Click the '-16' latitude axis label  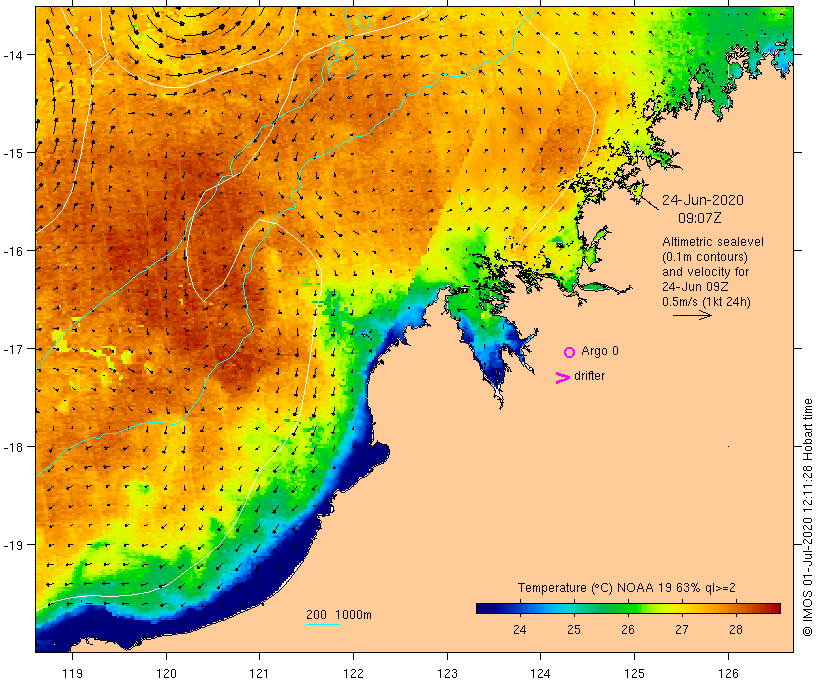coord(12,251)
